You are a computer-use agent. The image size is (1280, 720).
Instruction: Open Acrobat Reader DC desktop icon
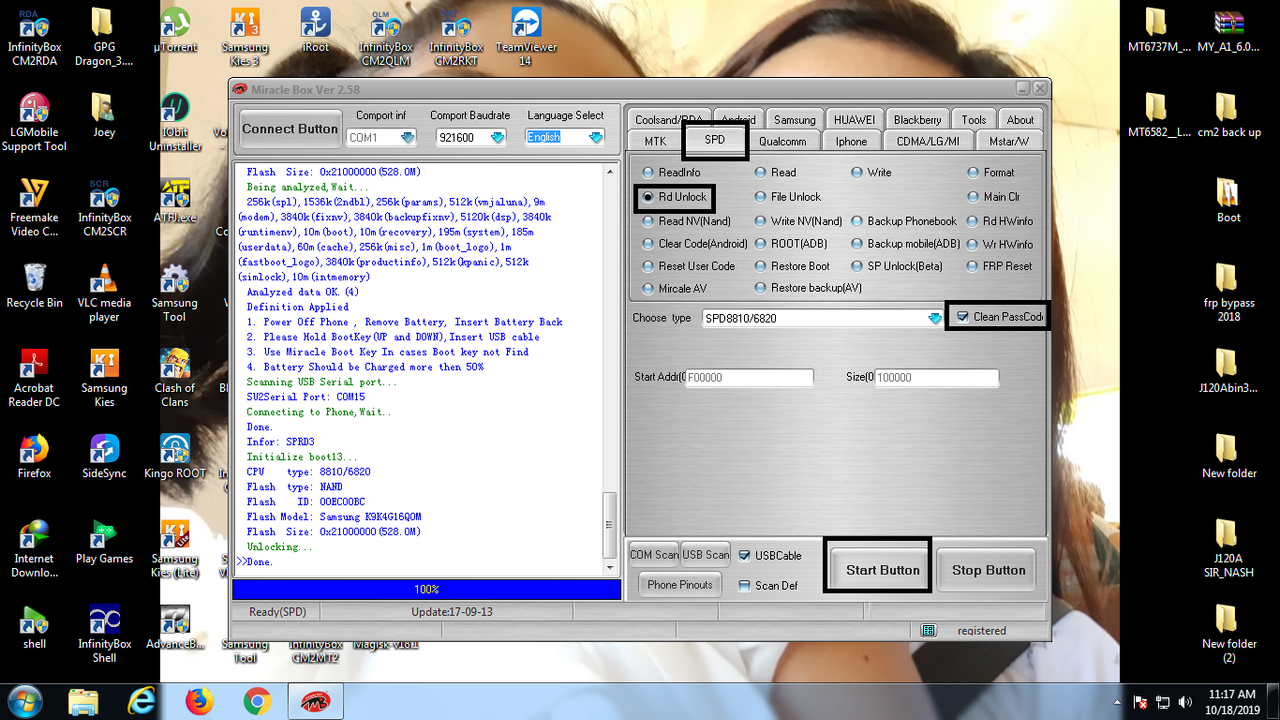(x=34, y=378)
